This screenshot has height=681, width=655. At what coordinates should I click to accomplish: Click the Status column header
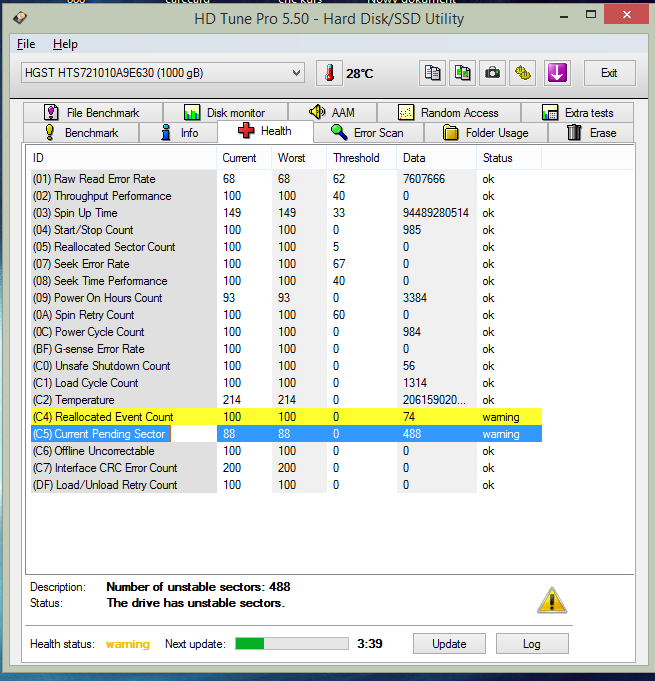tap(509, 158)
